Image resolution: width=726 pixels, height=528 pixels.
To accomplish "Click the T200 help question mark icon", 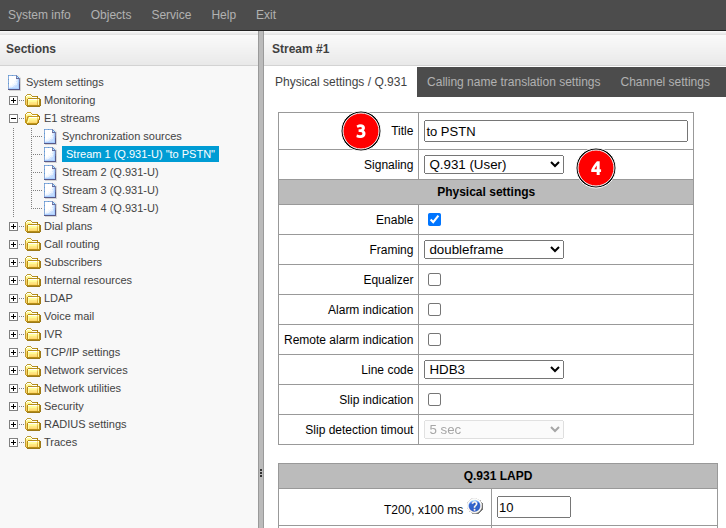I will click(475, 508).
